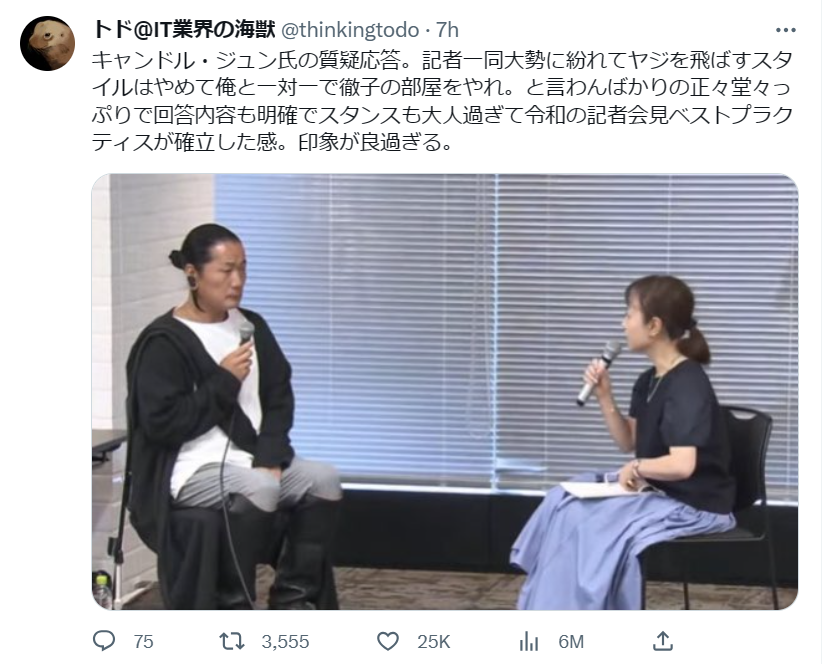Click the 6M views count

coord(571,642)
